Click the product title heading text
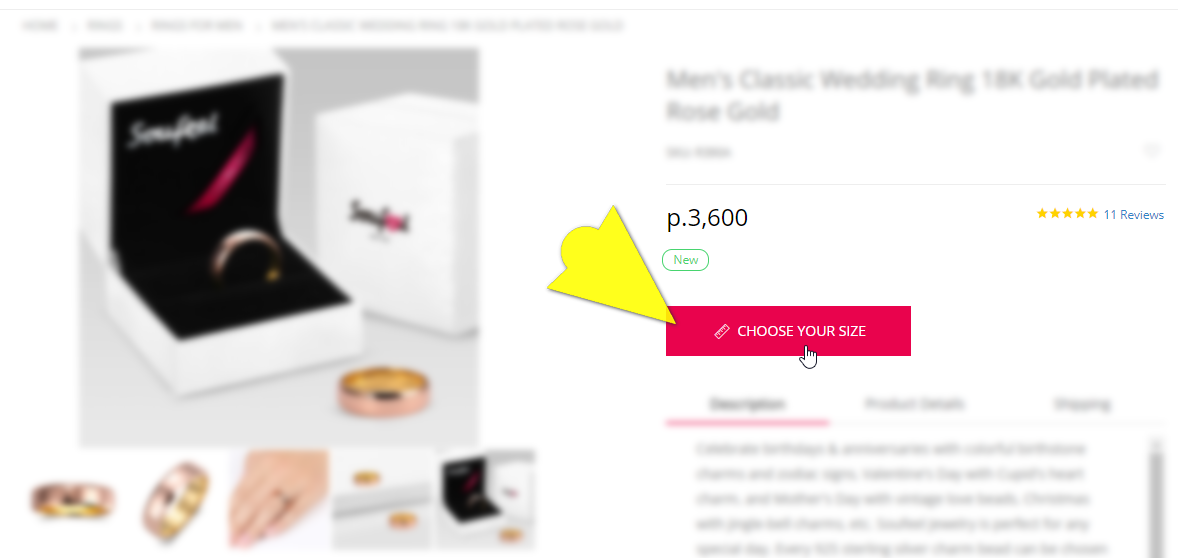 click(913, 95)
